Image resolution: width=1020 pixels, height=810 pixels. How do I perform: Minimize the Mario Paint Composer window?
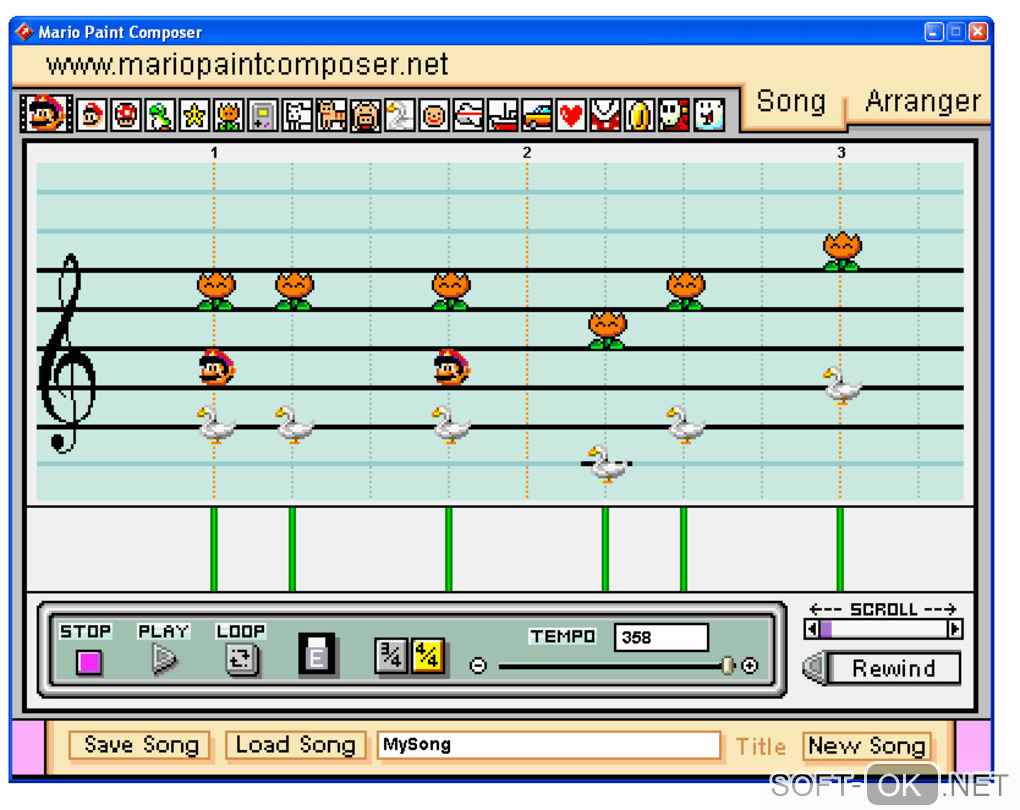tap(934, 32)
